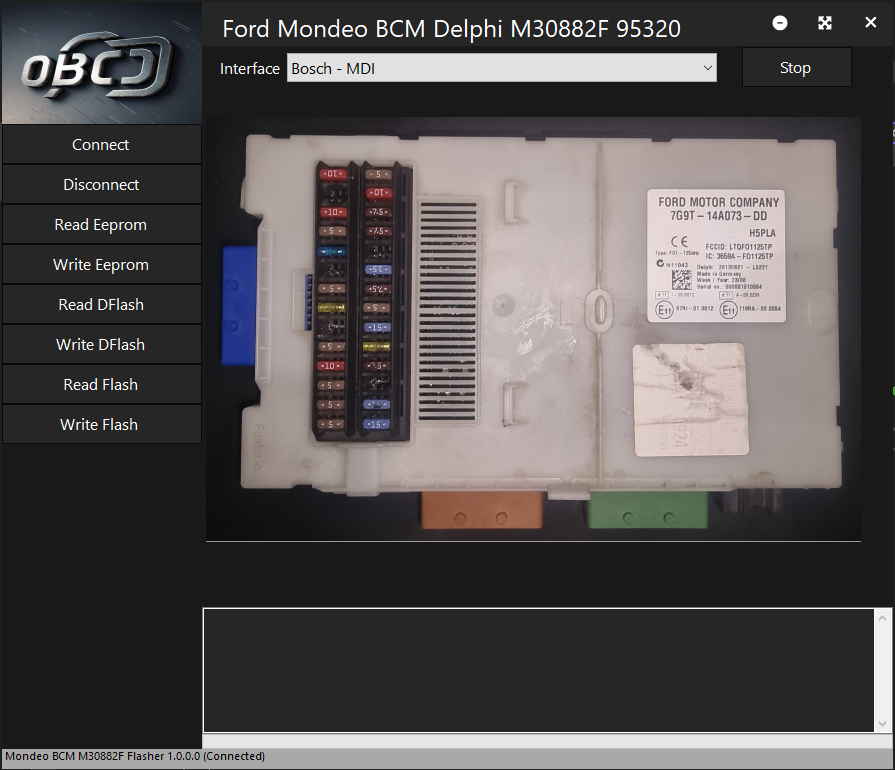Select Write Eeprom
This screenshot has height=770, width=895.
pos(101,265)
